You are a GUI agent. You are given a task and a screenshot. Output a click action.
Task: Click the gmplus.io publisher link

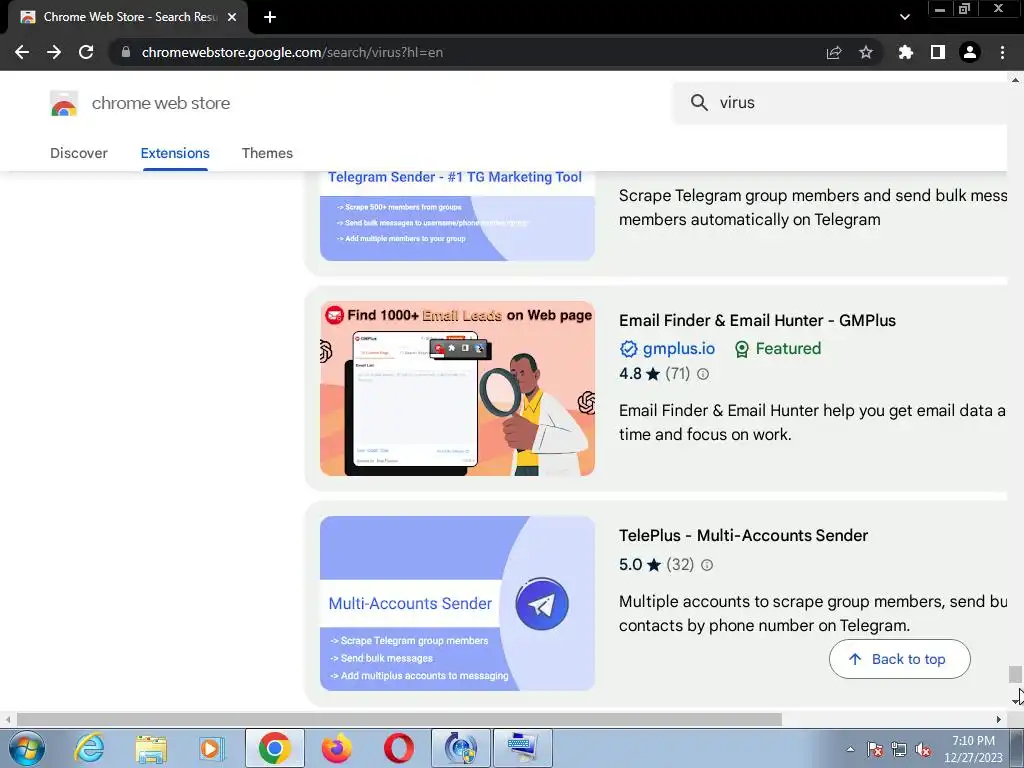coord(679,349)
